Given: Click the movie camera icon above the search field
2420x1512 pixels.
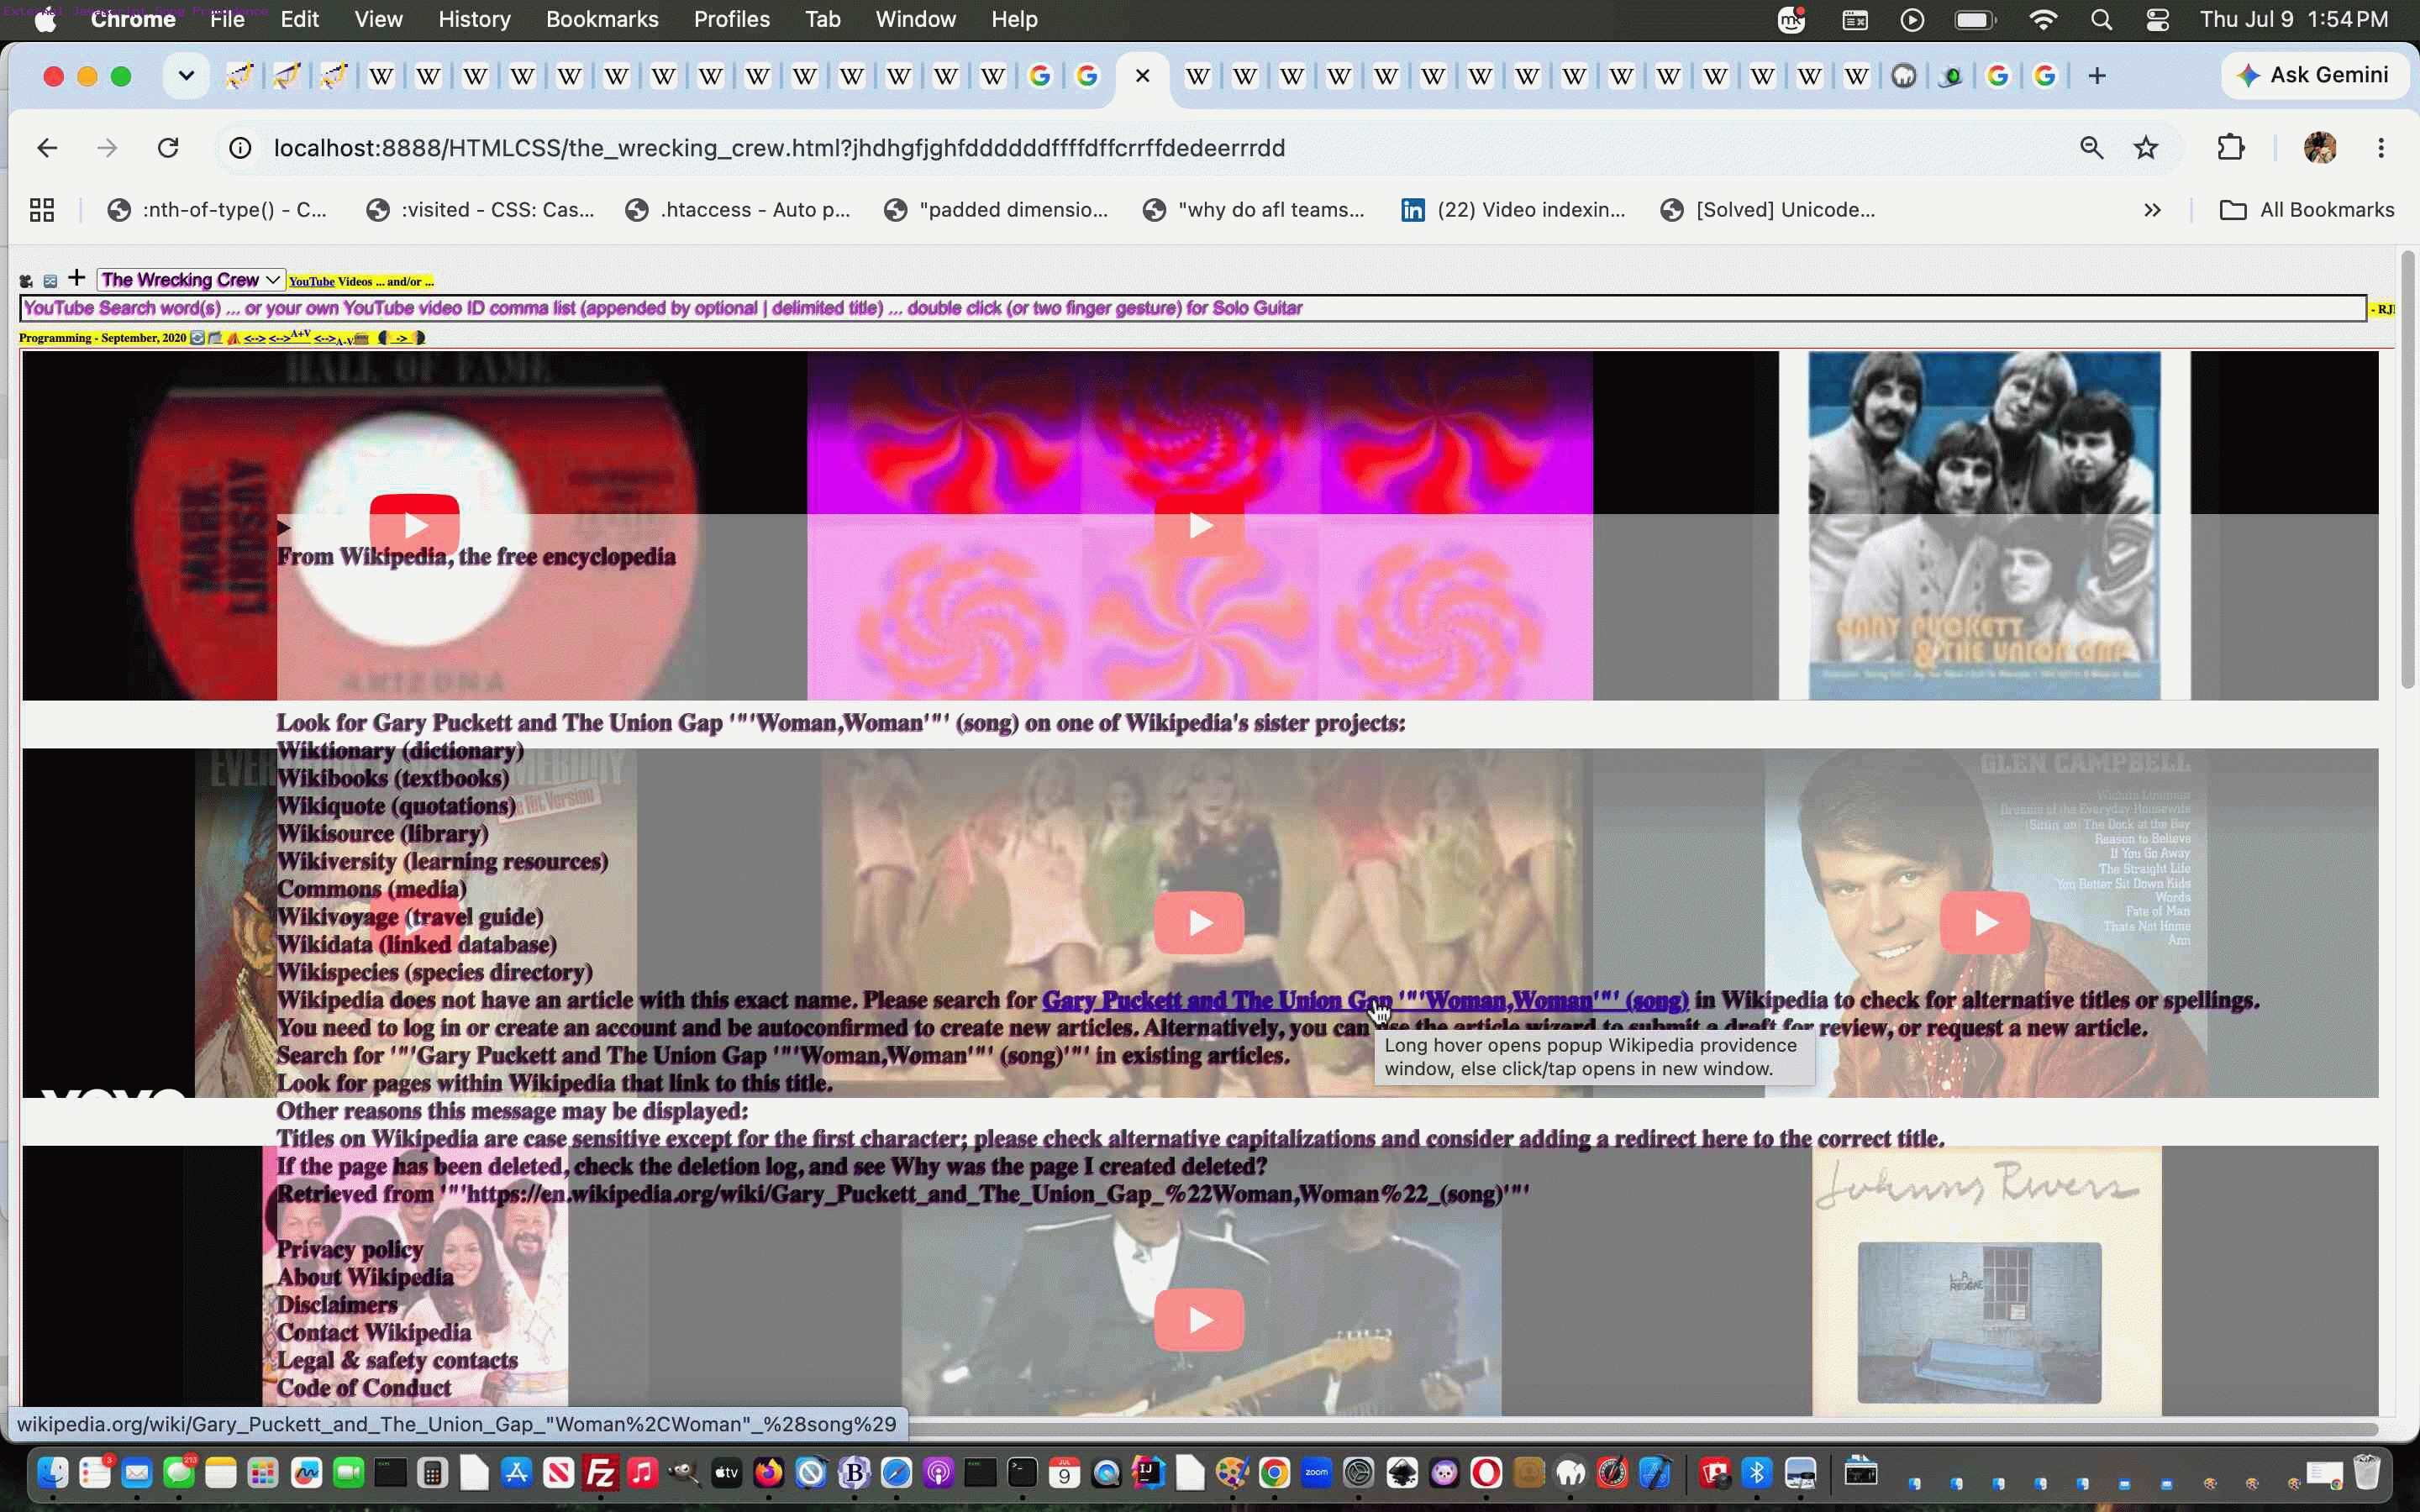Looking at the screenshot, I should pos(26,281).
